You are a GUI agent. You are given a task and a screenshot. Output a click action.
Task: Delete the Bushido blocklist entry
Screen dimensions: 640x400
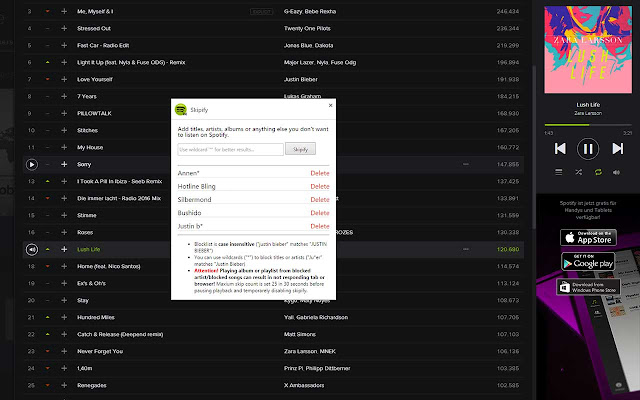[320, 213]
